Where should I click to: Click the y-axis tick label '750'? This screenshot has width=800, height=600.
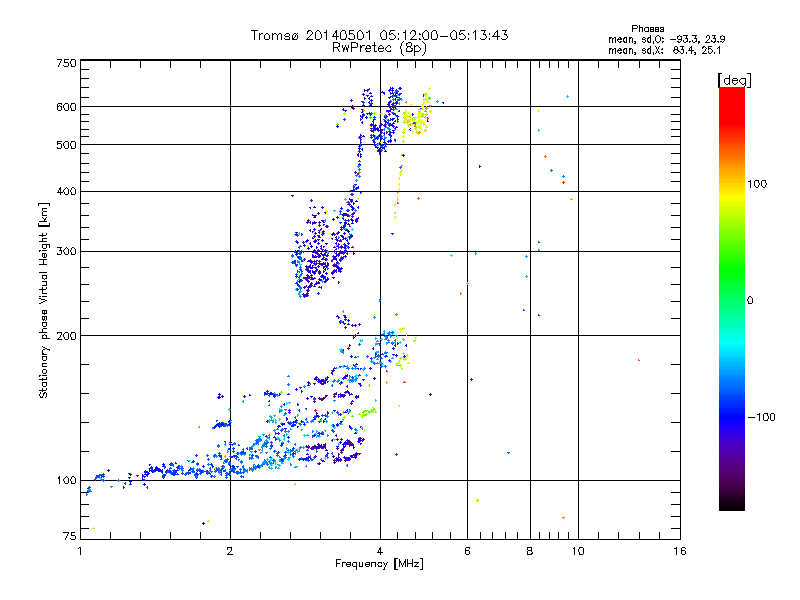coord(66,63)
